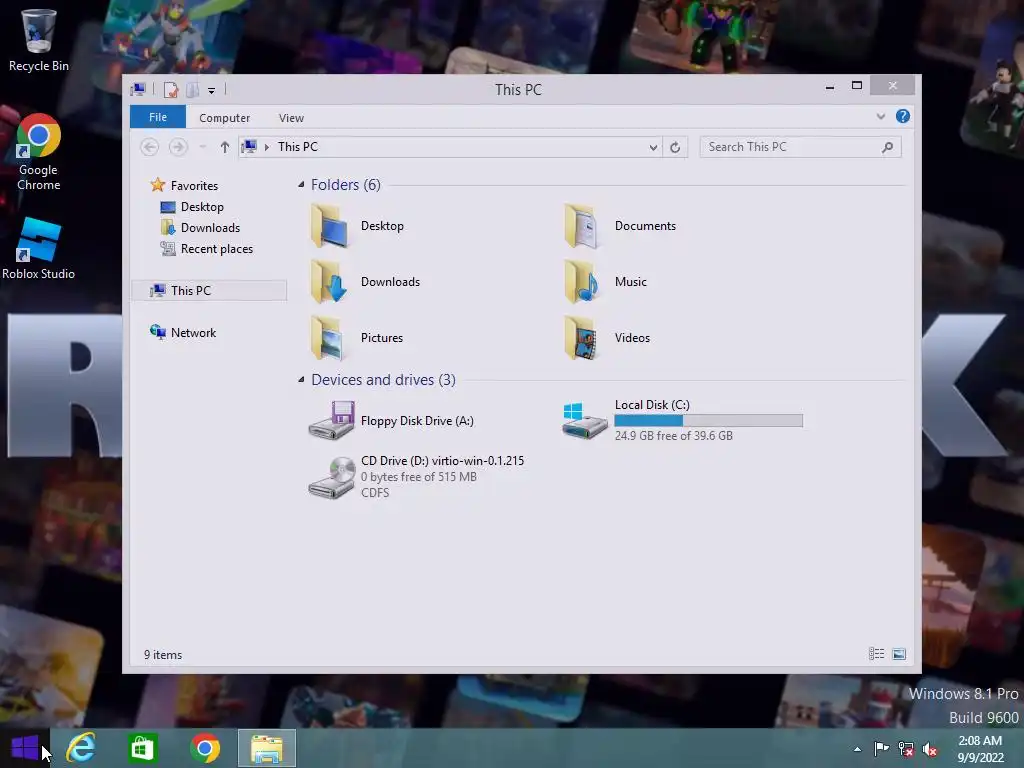Open Internet Explorer from the taskbar
This screenshot has height=768, width=1024.
(82, 748)
